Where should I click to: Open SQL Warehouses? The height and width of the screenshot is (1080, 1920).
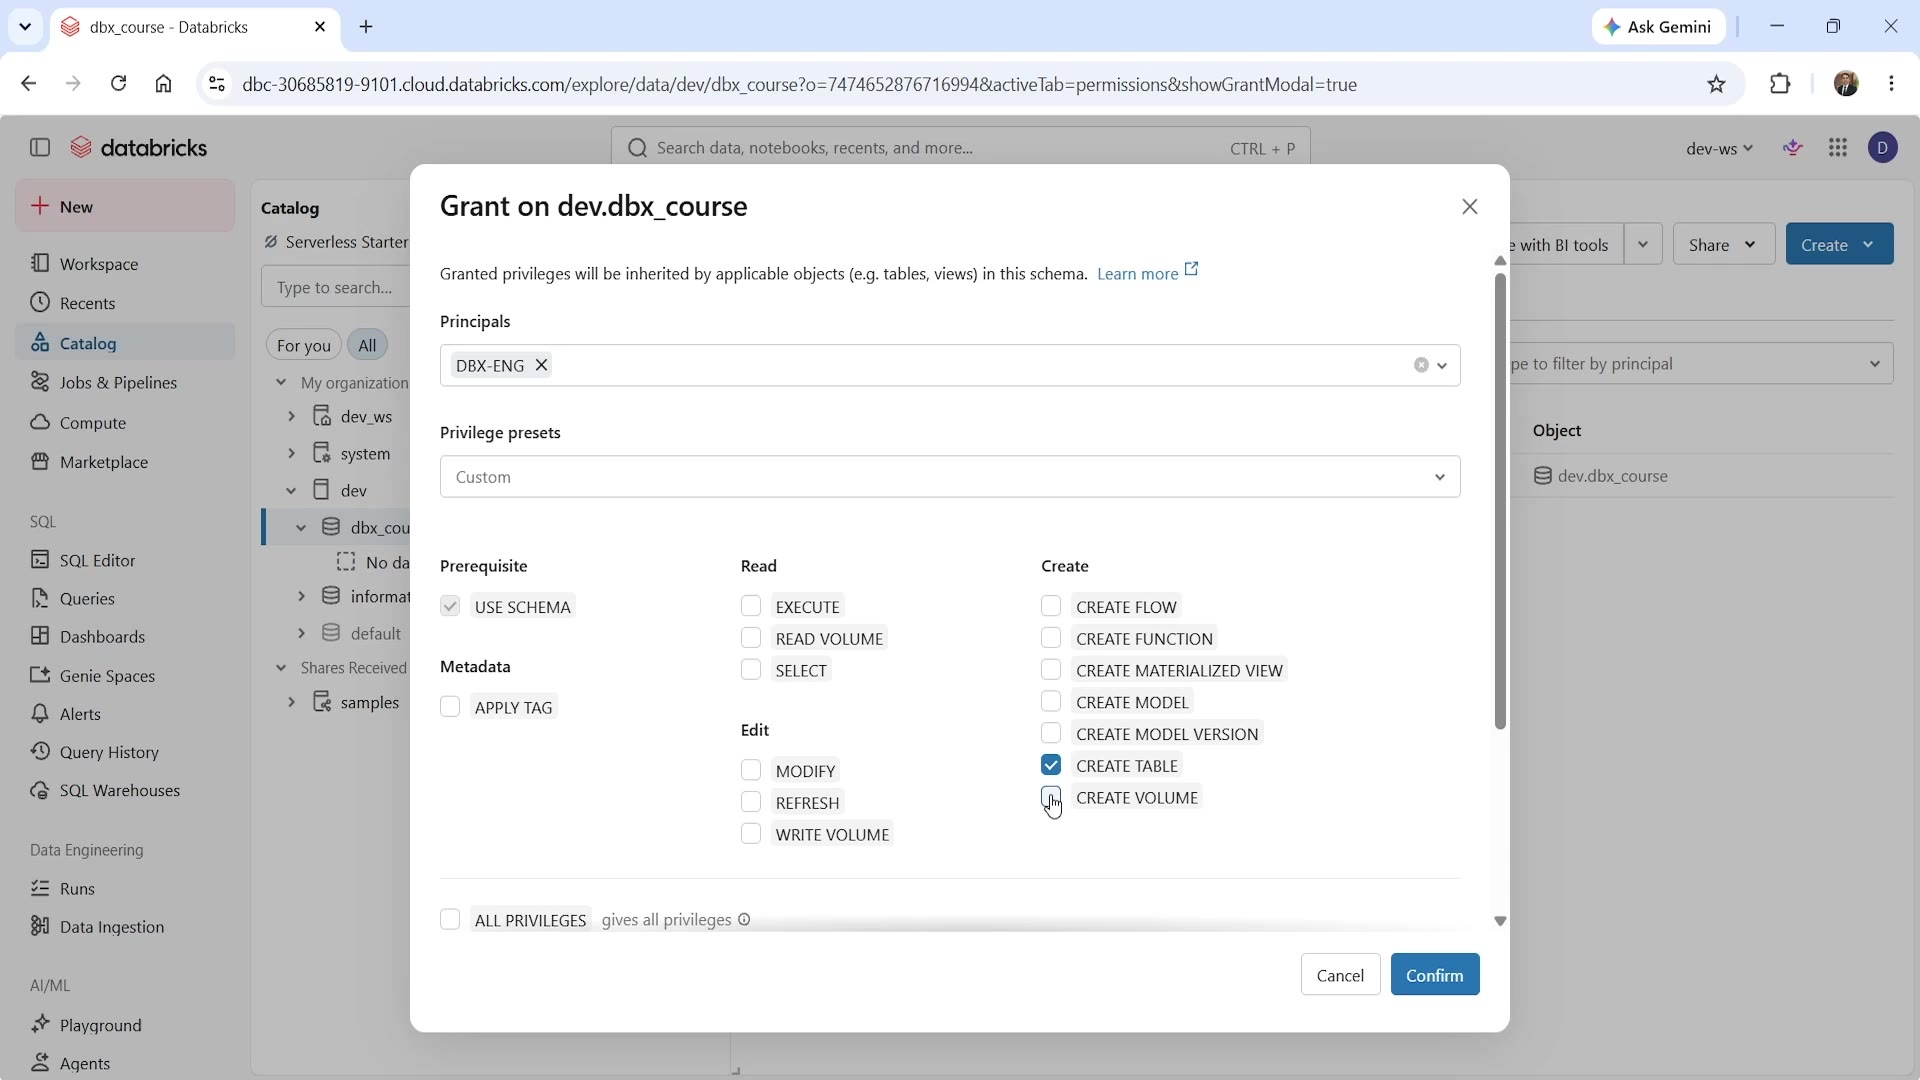point(125,790)
